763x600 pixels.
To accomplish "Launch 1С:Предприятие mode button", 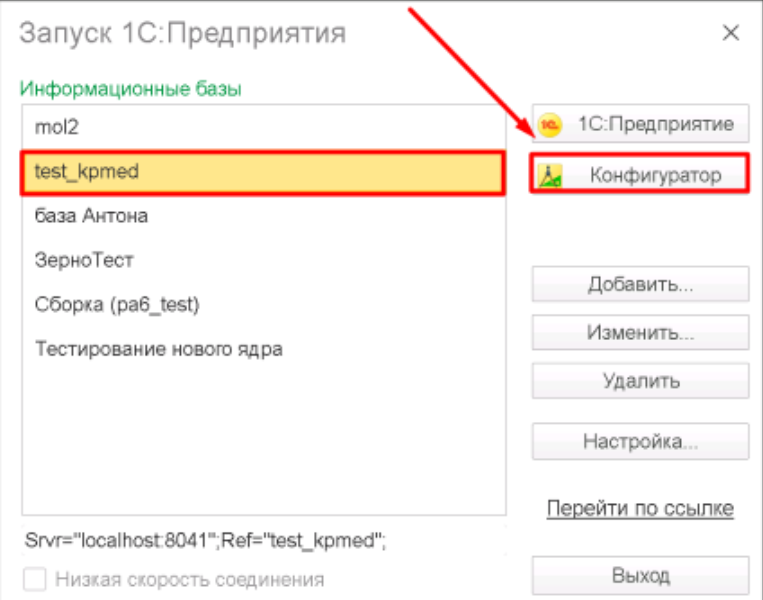I will click(640, 124).
